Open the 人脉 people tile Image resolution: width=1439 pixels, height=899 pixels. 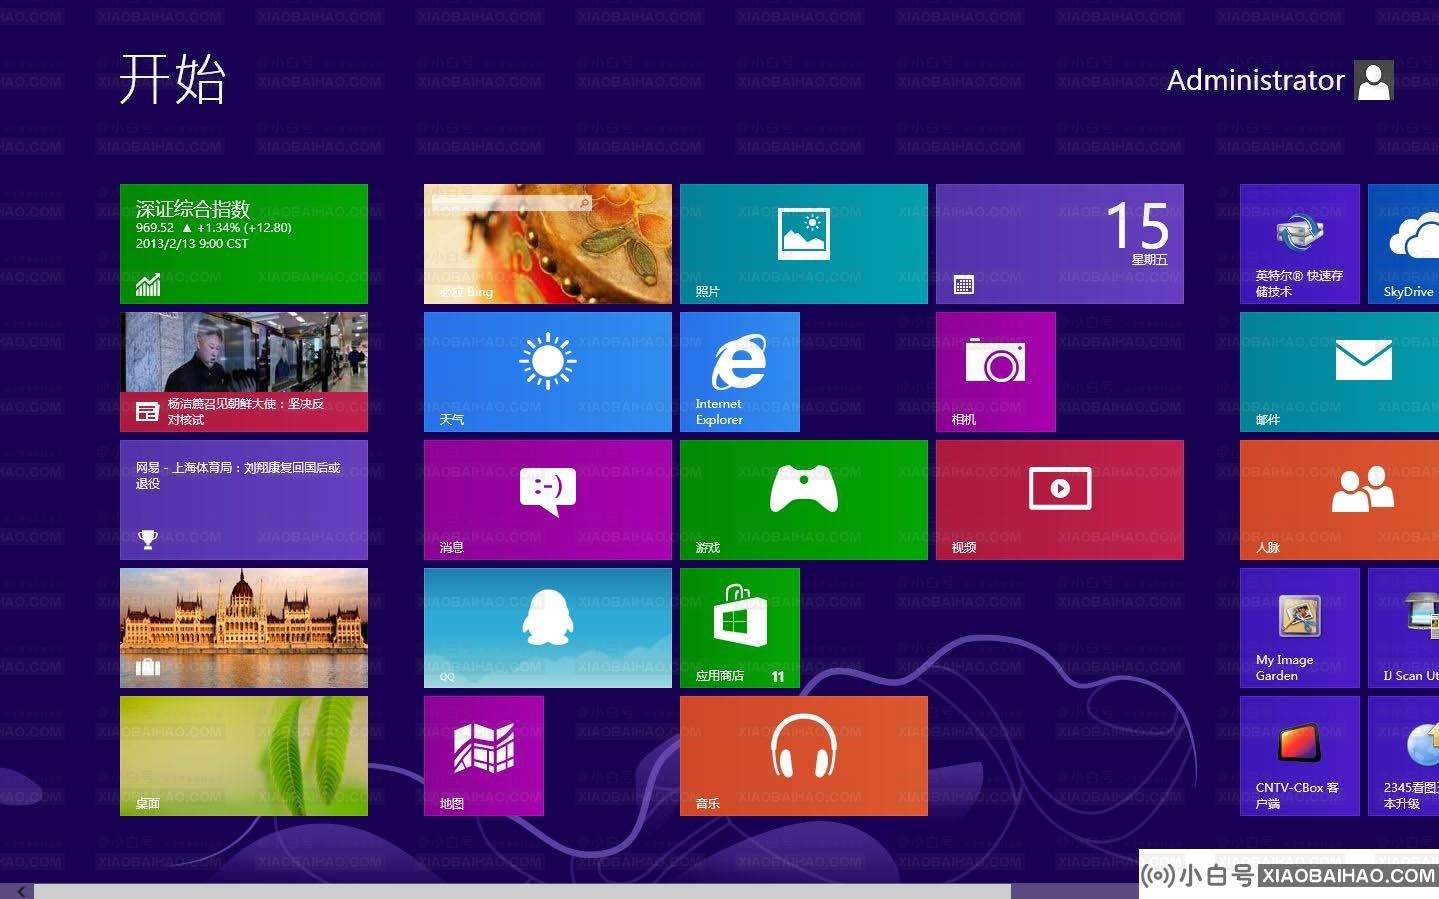[x=1340, y=500]
